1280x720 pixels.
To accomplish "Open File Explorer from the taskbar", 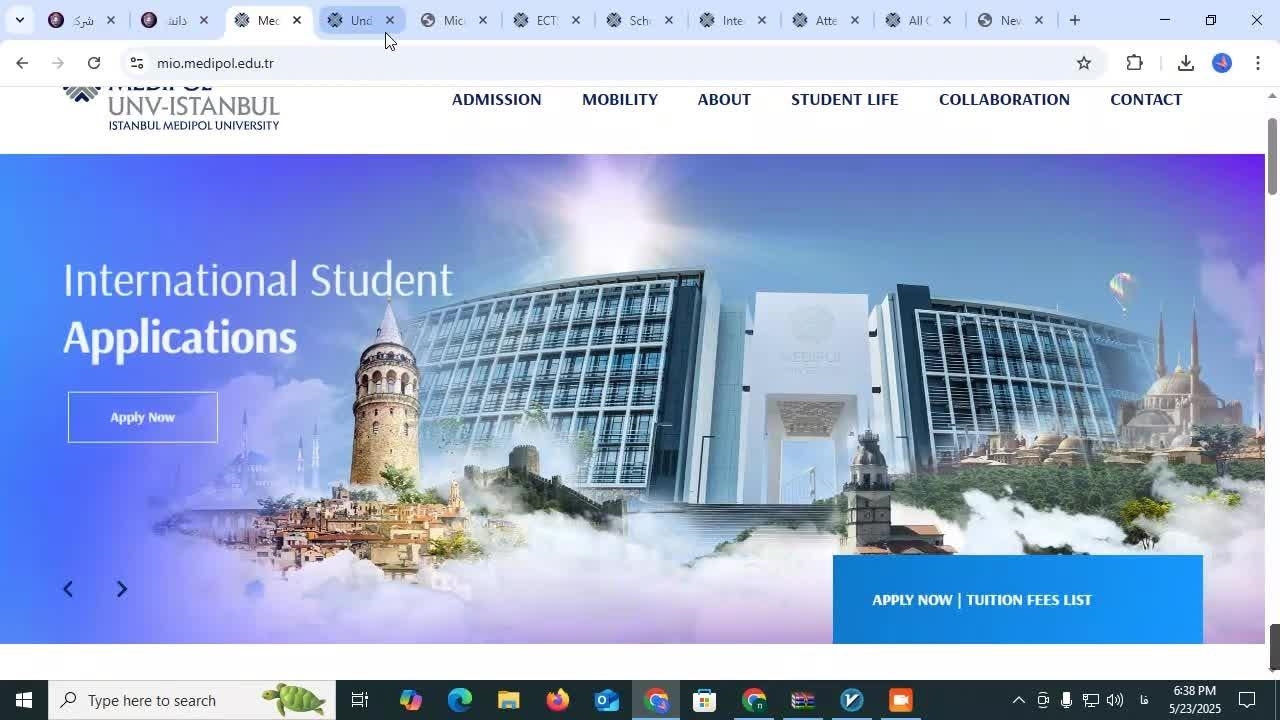I will [508, 700].
